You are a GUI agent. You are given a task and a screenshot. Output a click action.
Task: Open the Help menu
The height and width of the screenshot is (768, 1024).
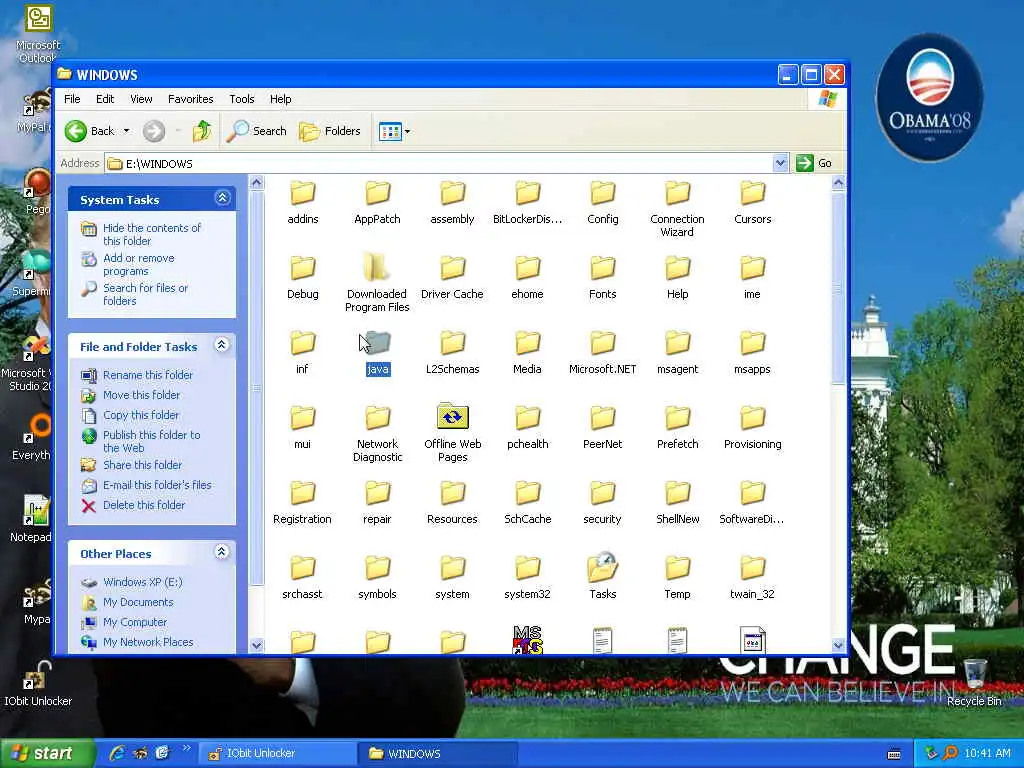click(x=280, y=99)
